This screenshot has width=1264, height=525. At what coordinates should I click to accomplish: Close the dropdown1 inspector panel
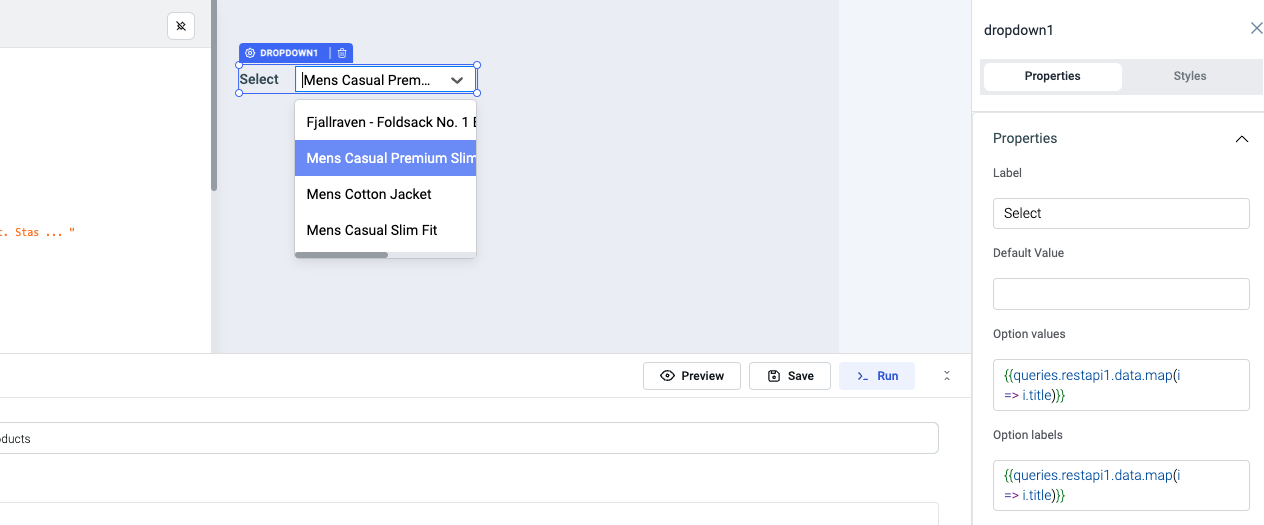coord(1256,29)
